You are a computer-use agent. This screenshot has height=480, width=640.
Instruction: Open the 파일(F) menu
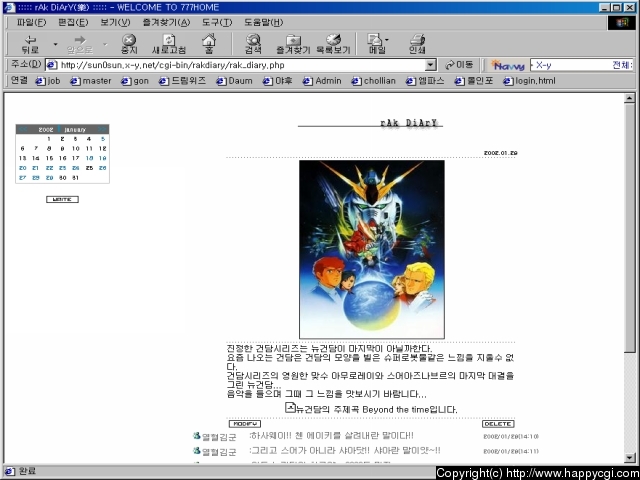31,22
